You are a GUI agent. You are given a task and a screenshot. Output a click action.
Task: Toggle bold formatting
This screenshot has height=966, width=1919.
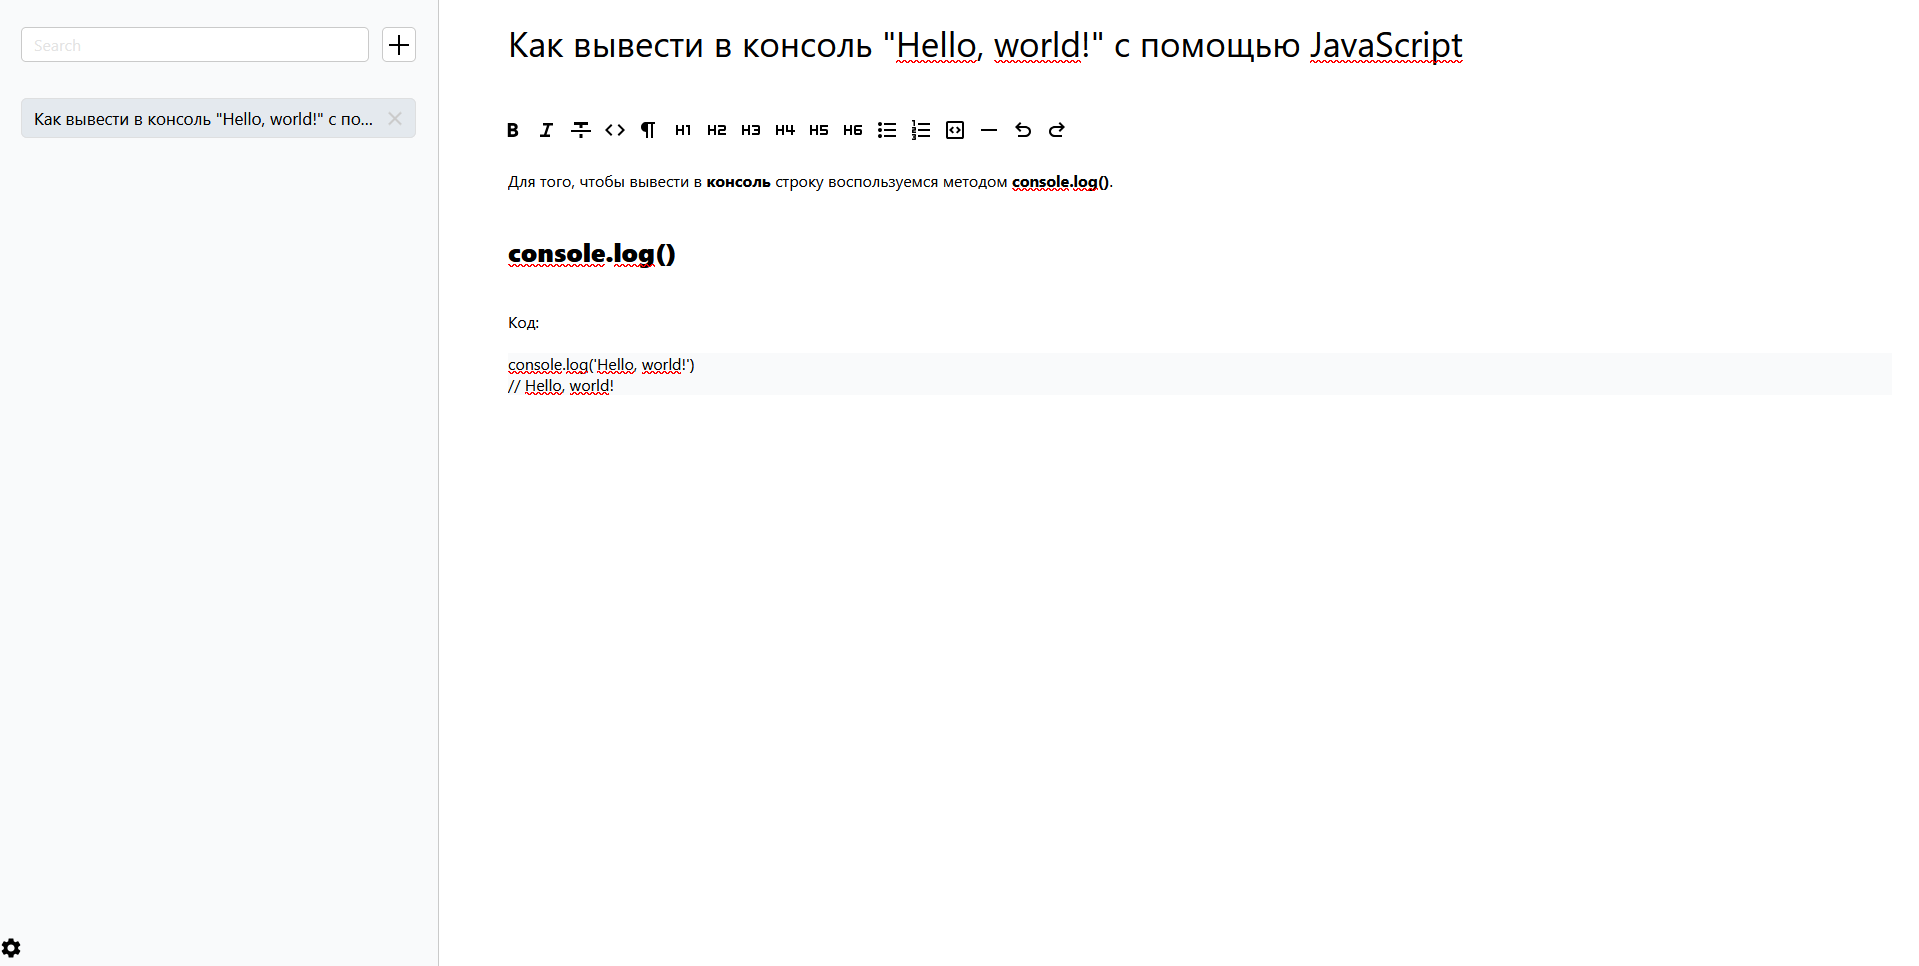pyautogui.click(x=513, y=130)
